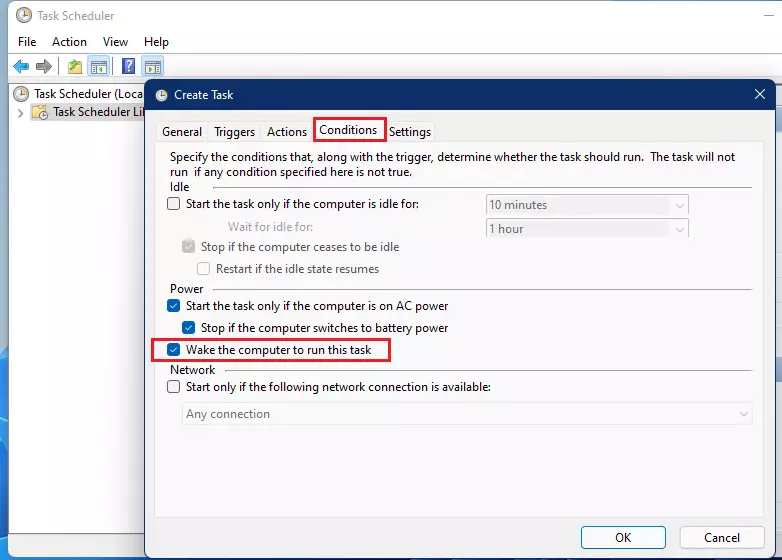Toggle Restart if the idle state resumes
Screen dimensions: 782x560
[203, 269]
